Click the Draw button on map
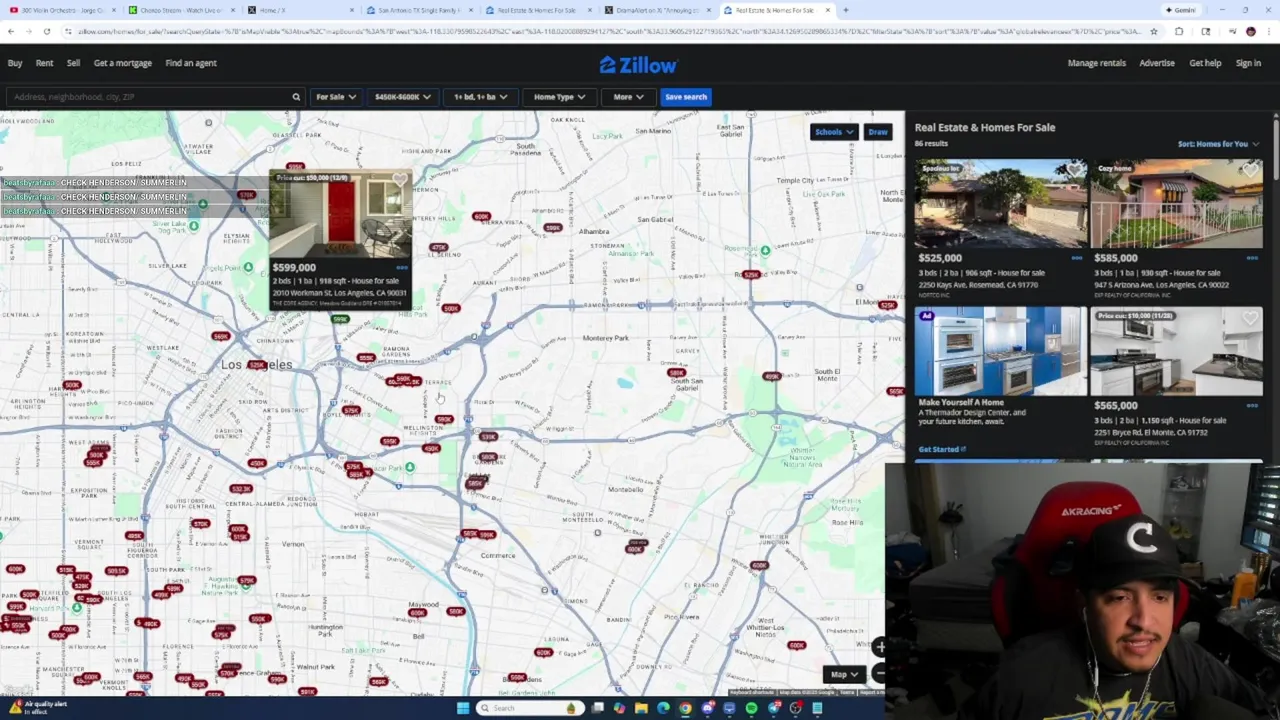The image size is (1280, 720). coord(878,132)
